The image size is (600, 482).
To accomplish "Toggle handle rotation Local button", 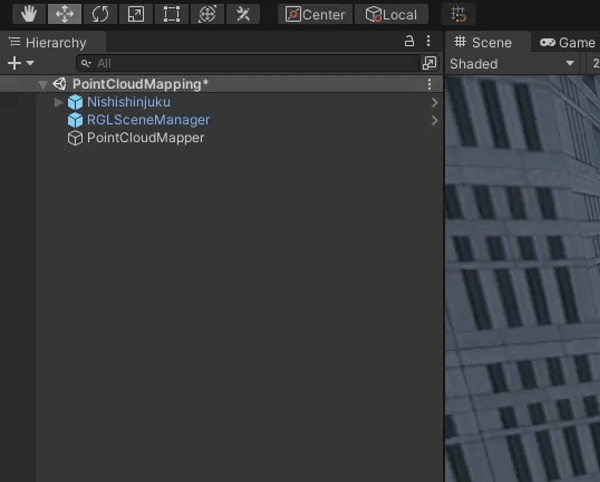I will (391, 14).
